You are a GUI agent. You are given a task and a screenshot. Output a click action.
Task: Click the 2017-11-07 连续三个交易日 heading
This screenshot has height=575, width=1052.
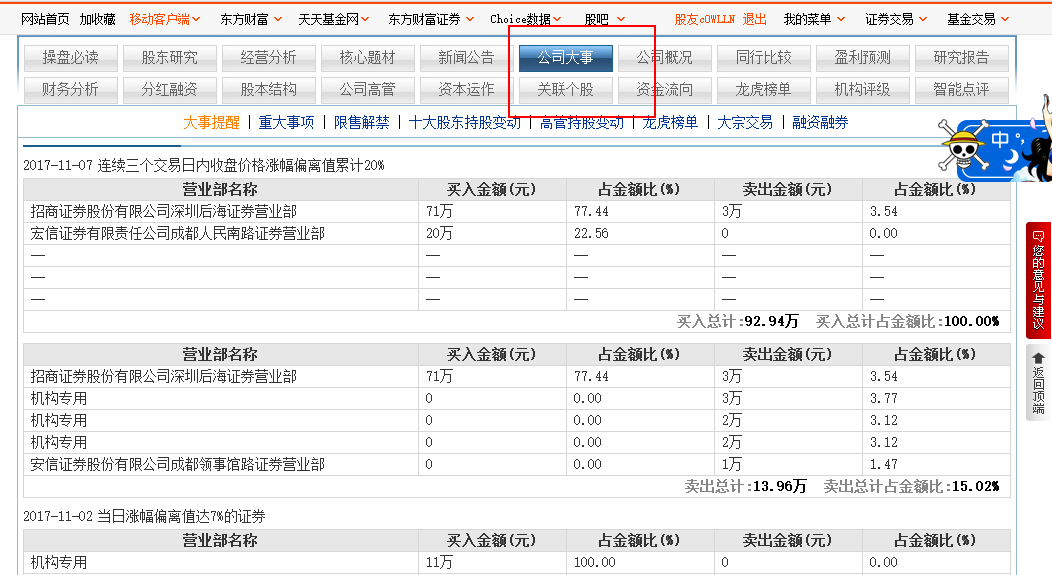click(204, 166)
